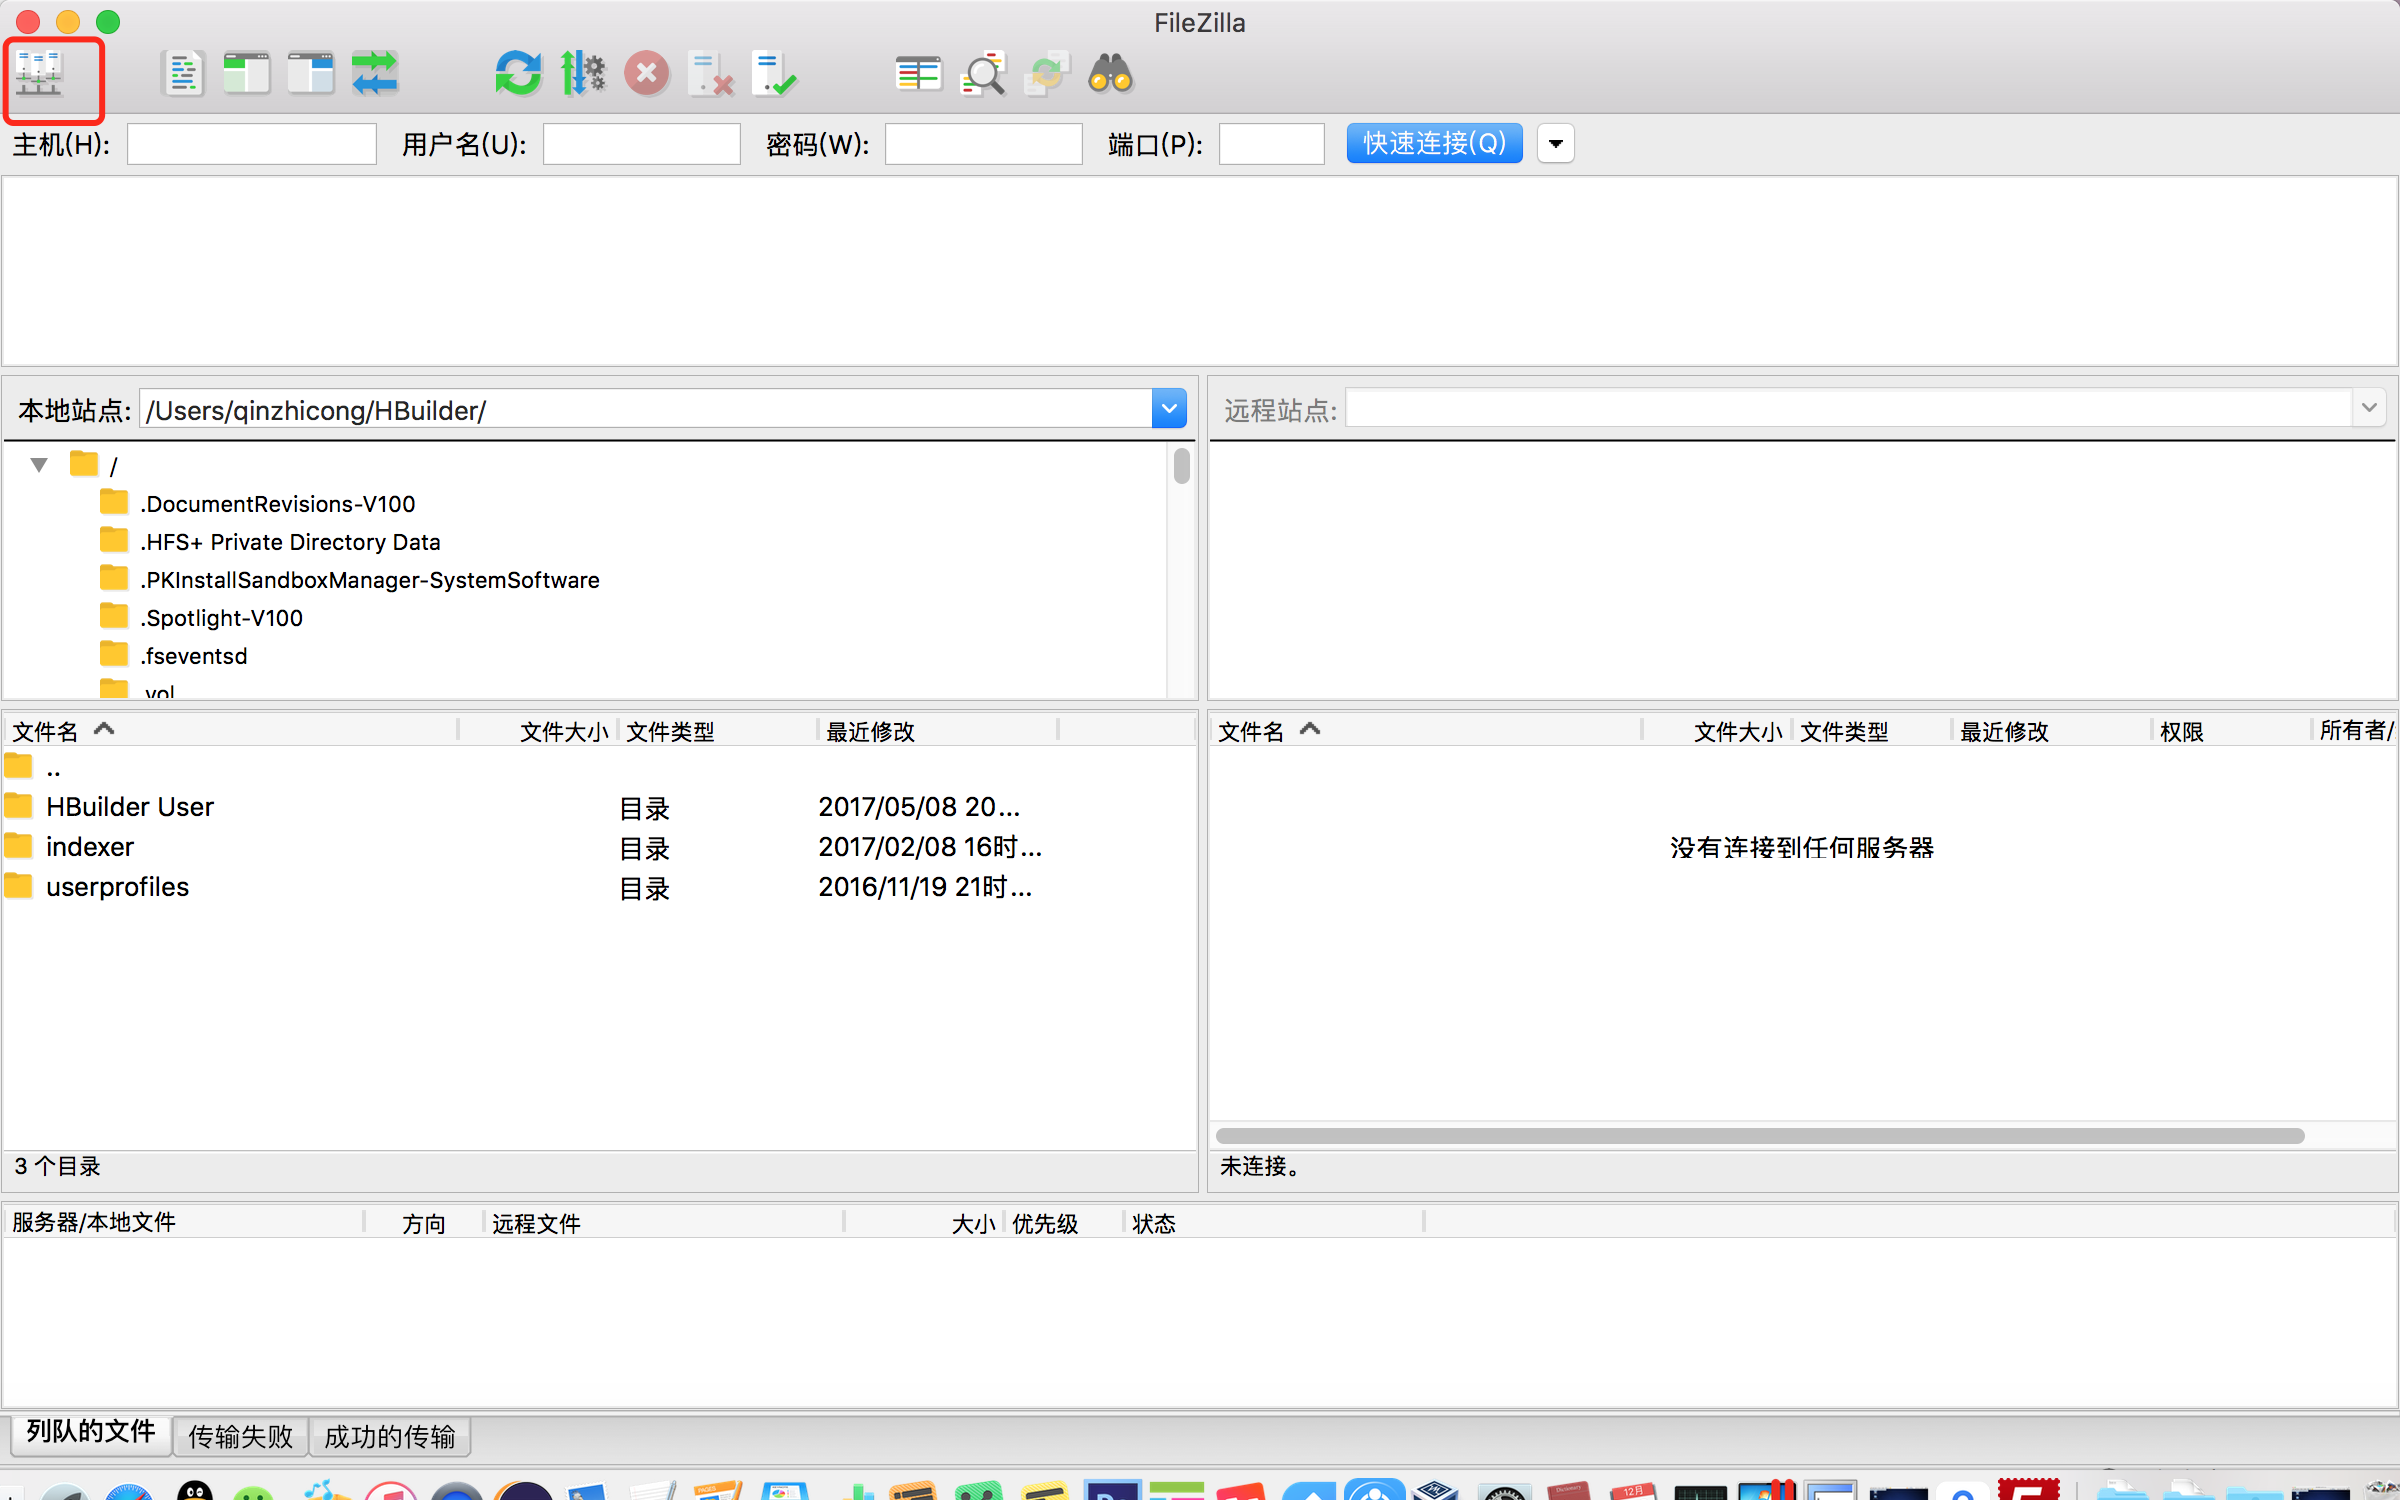Collapse the root / tree node triangle
Viewport: 2400px width, 1500px height.
[x=39, y=465]
